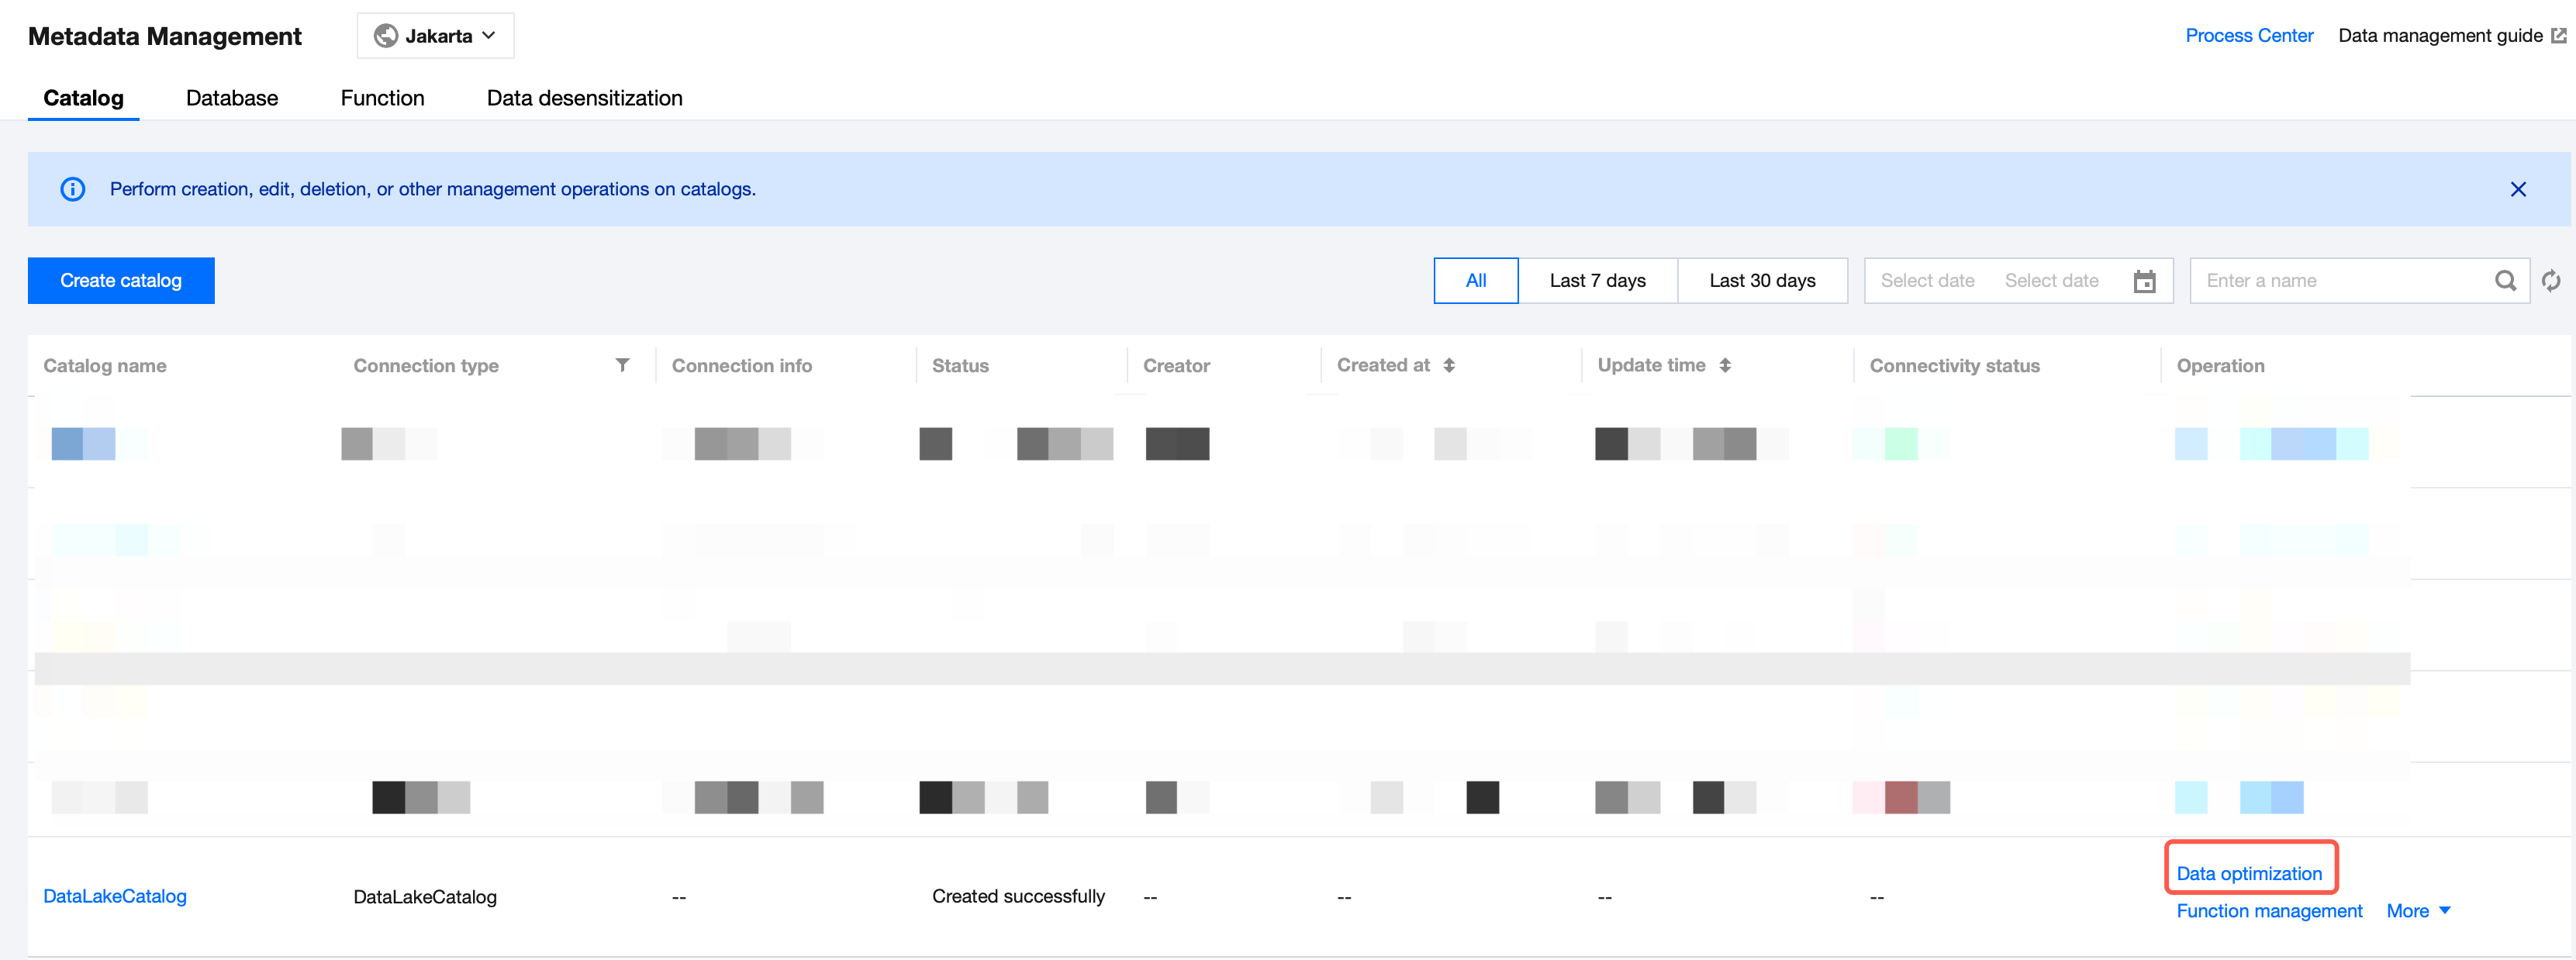The width and height of the screenshot is (2576, 960).
Task: Click the Enter a name search field
Action: pos(2340,281)
